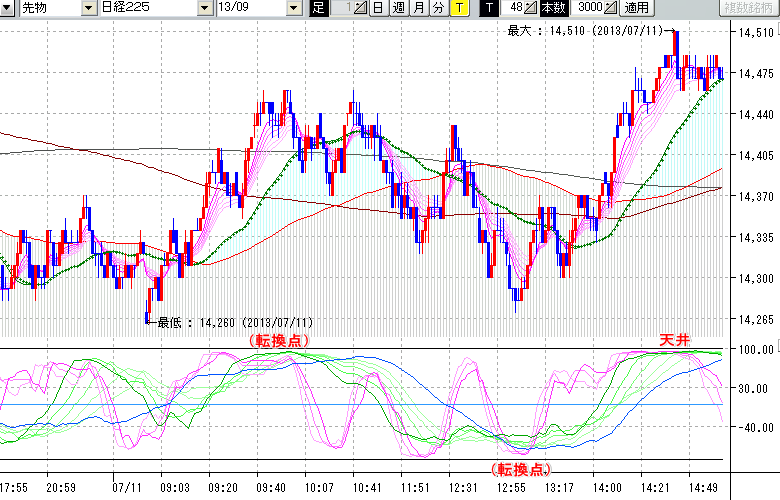
Task: Click the black 足 label icon
Action: (x=318, y=9)
